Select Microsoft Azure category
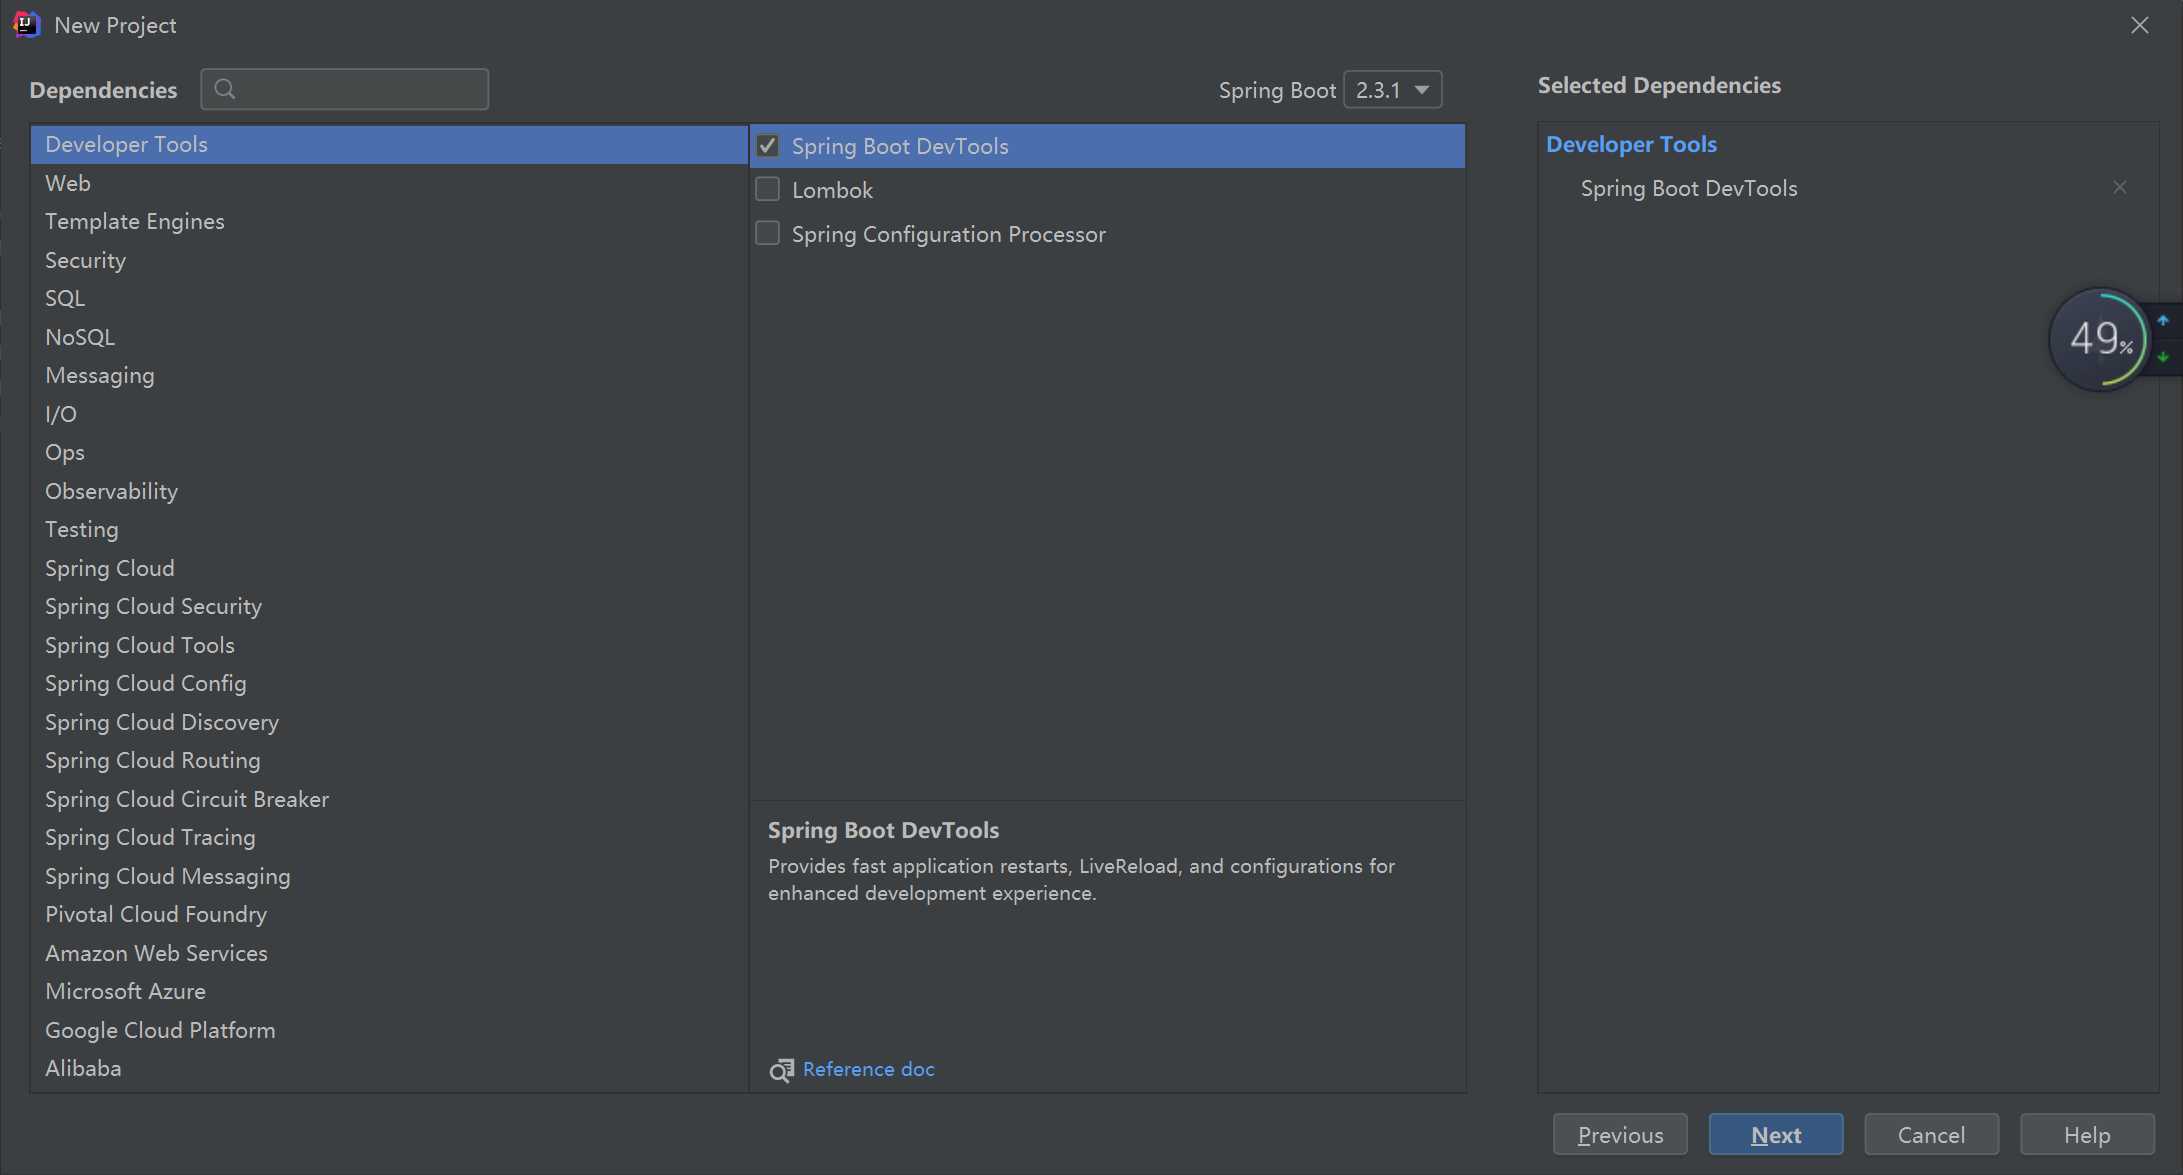 [389, 991]
